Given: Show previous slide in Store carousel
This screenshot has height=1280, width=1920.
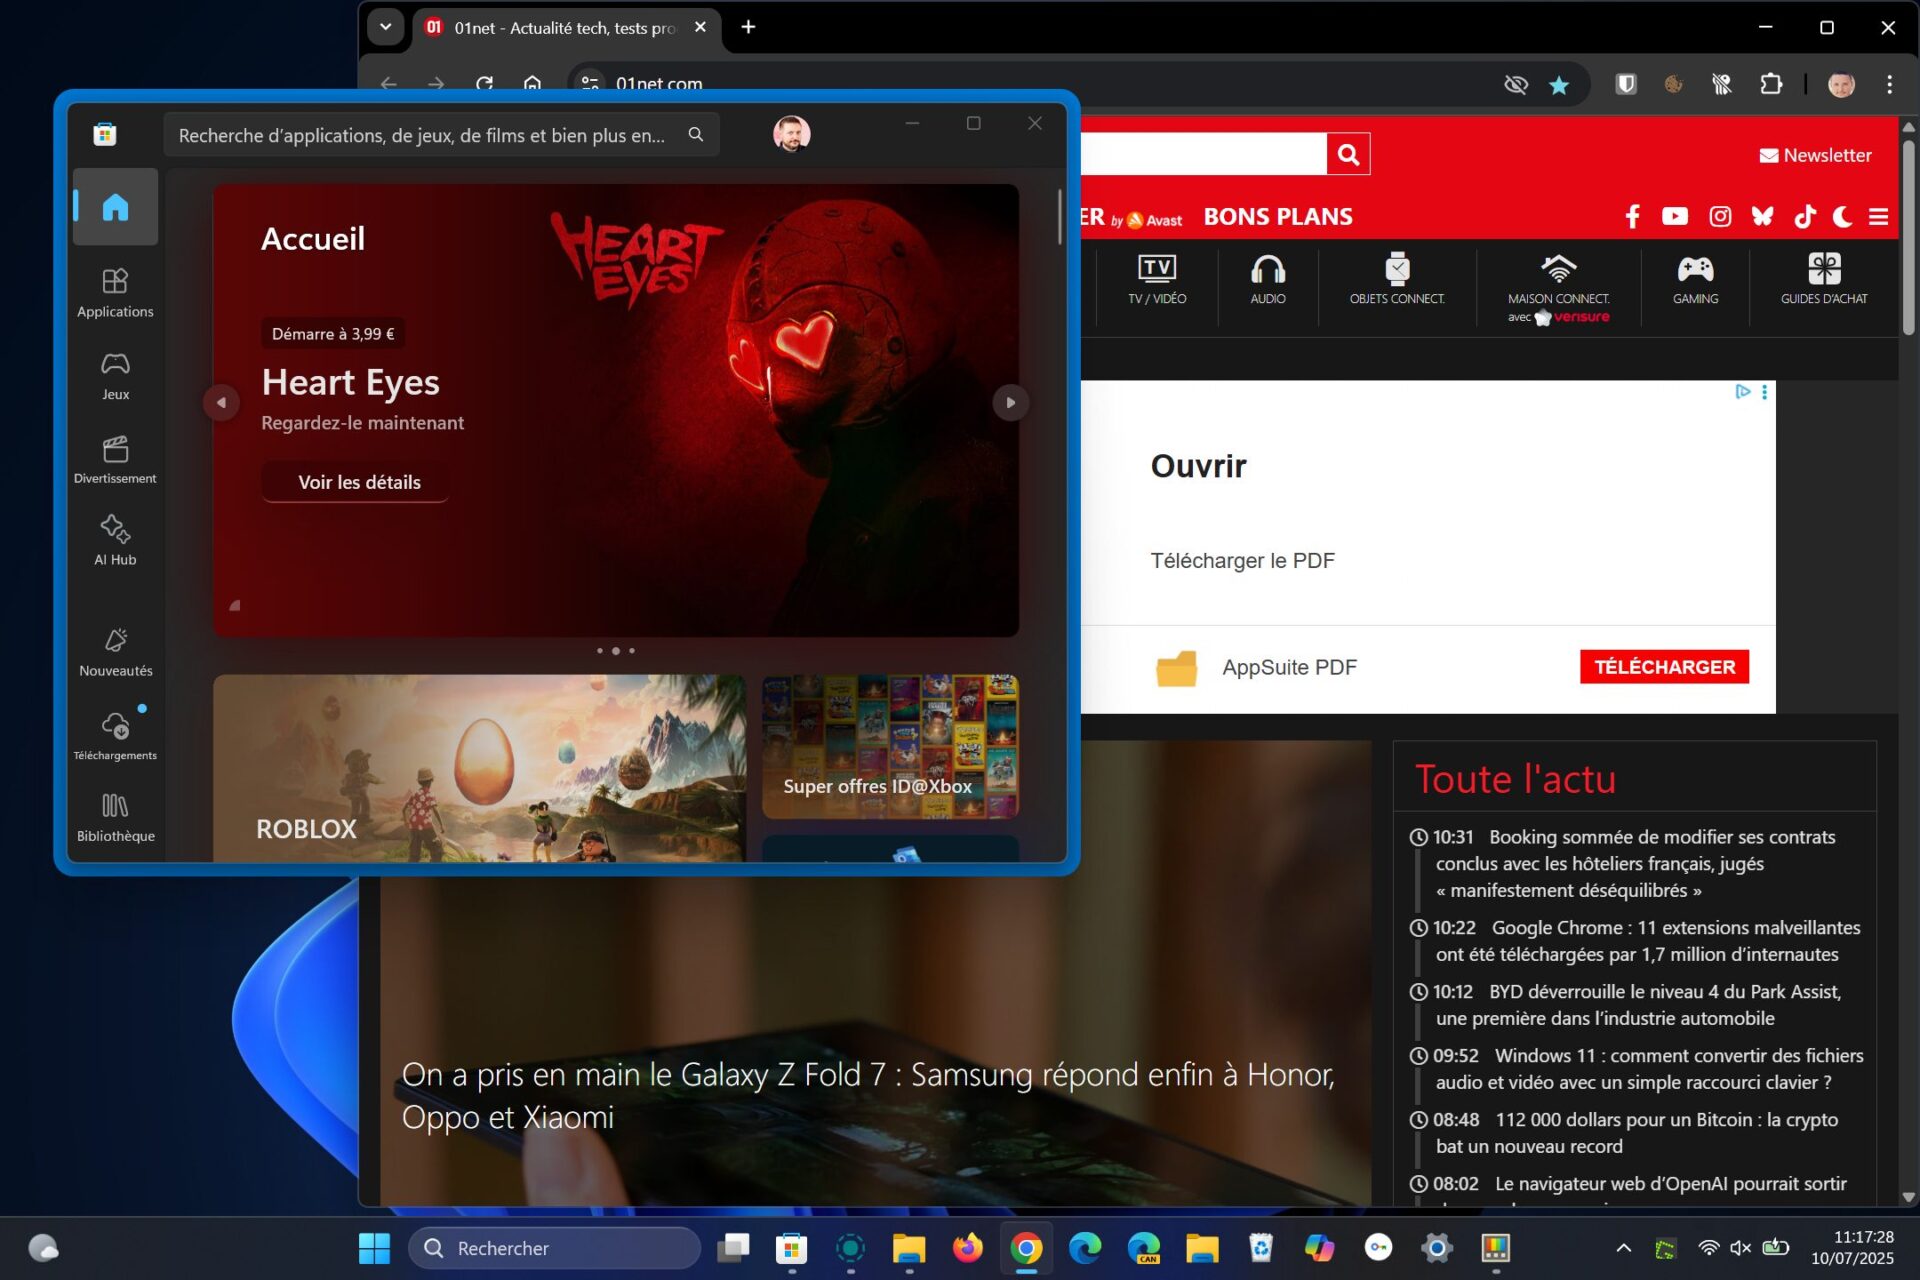Looking at the screenshot, I should click(x=221, y=403).
